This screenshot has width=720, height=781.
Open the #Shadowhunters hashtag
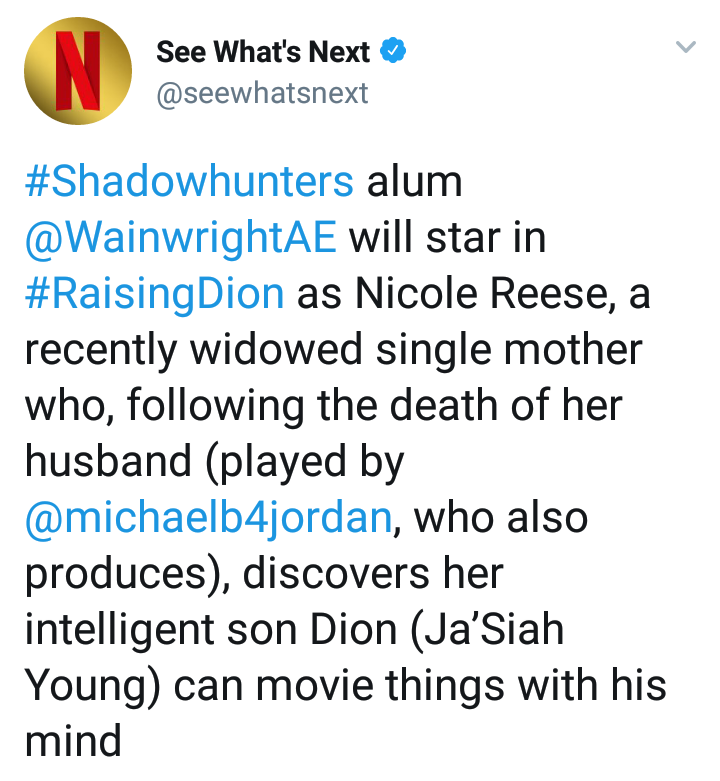[189, 182]
